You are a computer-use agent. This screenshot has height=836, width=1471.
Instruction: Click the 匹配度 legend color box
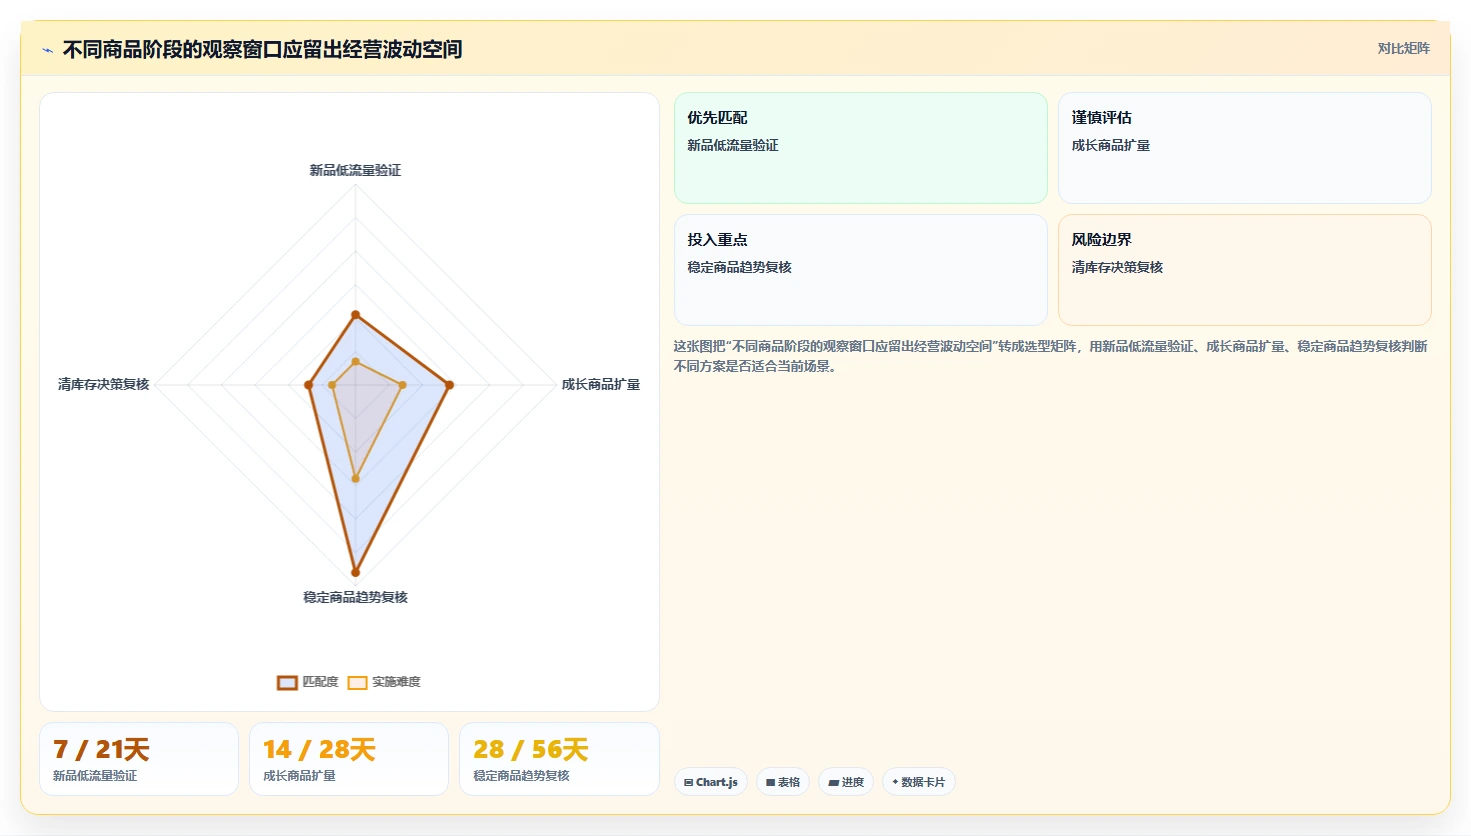(x=287, y=683)
